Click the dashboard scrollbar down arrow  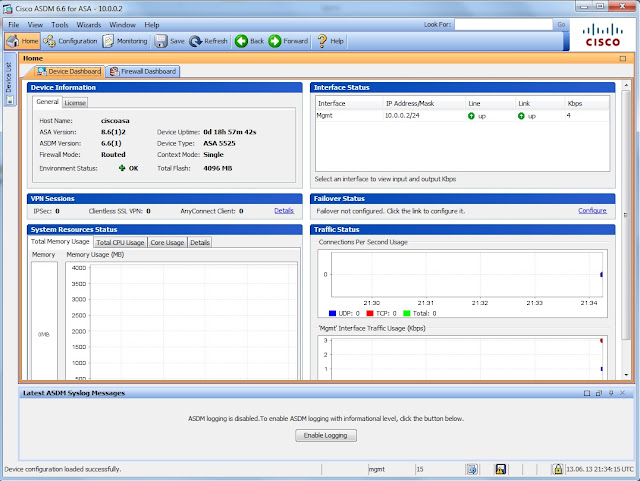point(626,375)
